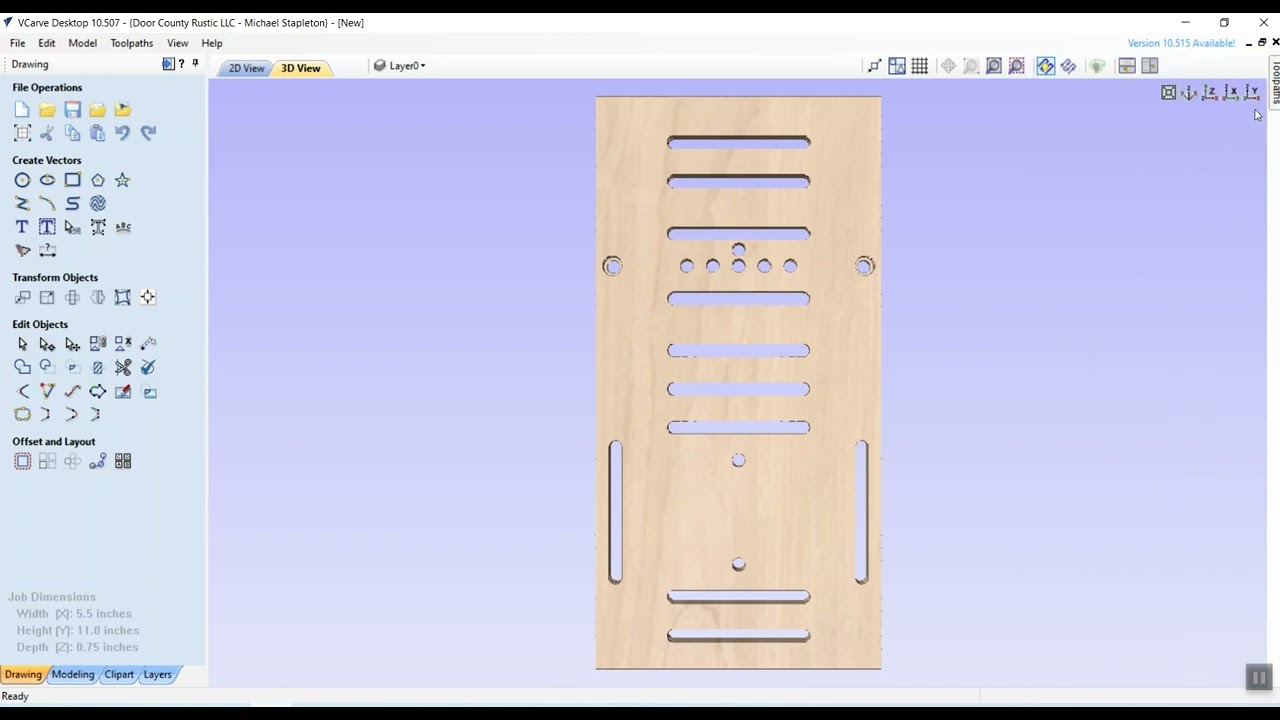Screen dimensions: 1280x720
Task: Click the Copy Along Vectors icon
Action: pyautogui.click(x=97, y=461)
